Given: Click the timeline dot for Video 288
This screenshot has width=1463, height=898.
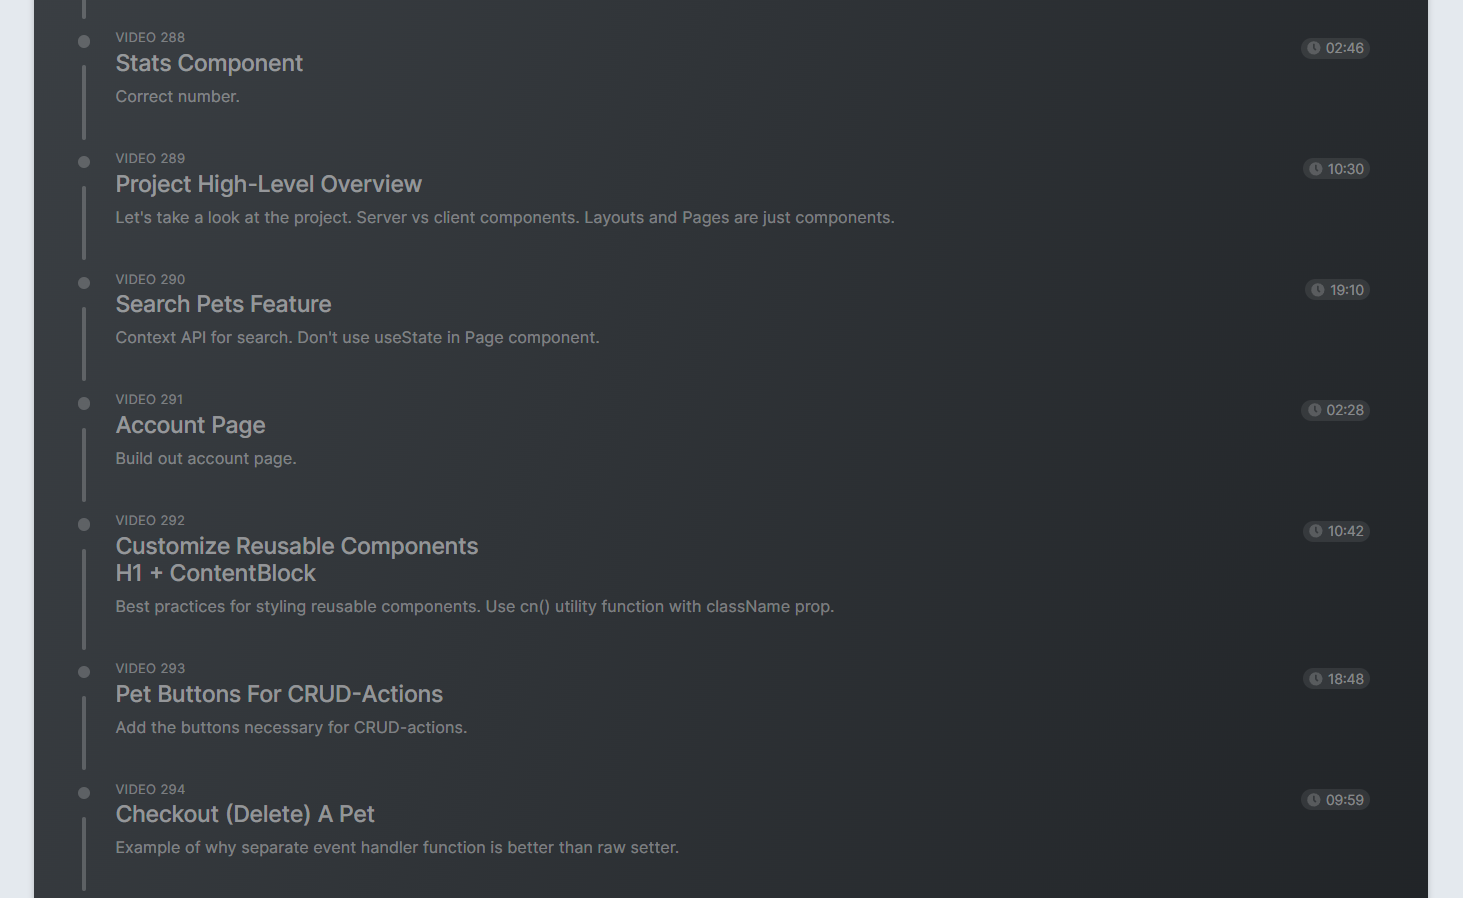Looking at the screenshot, I should 84,41.
